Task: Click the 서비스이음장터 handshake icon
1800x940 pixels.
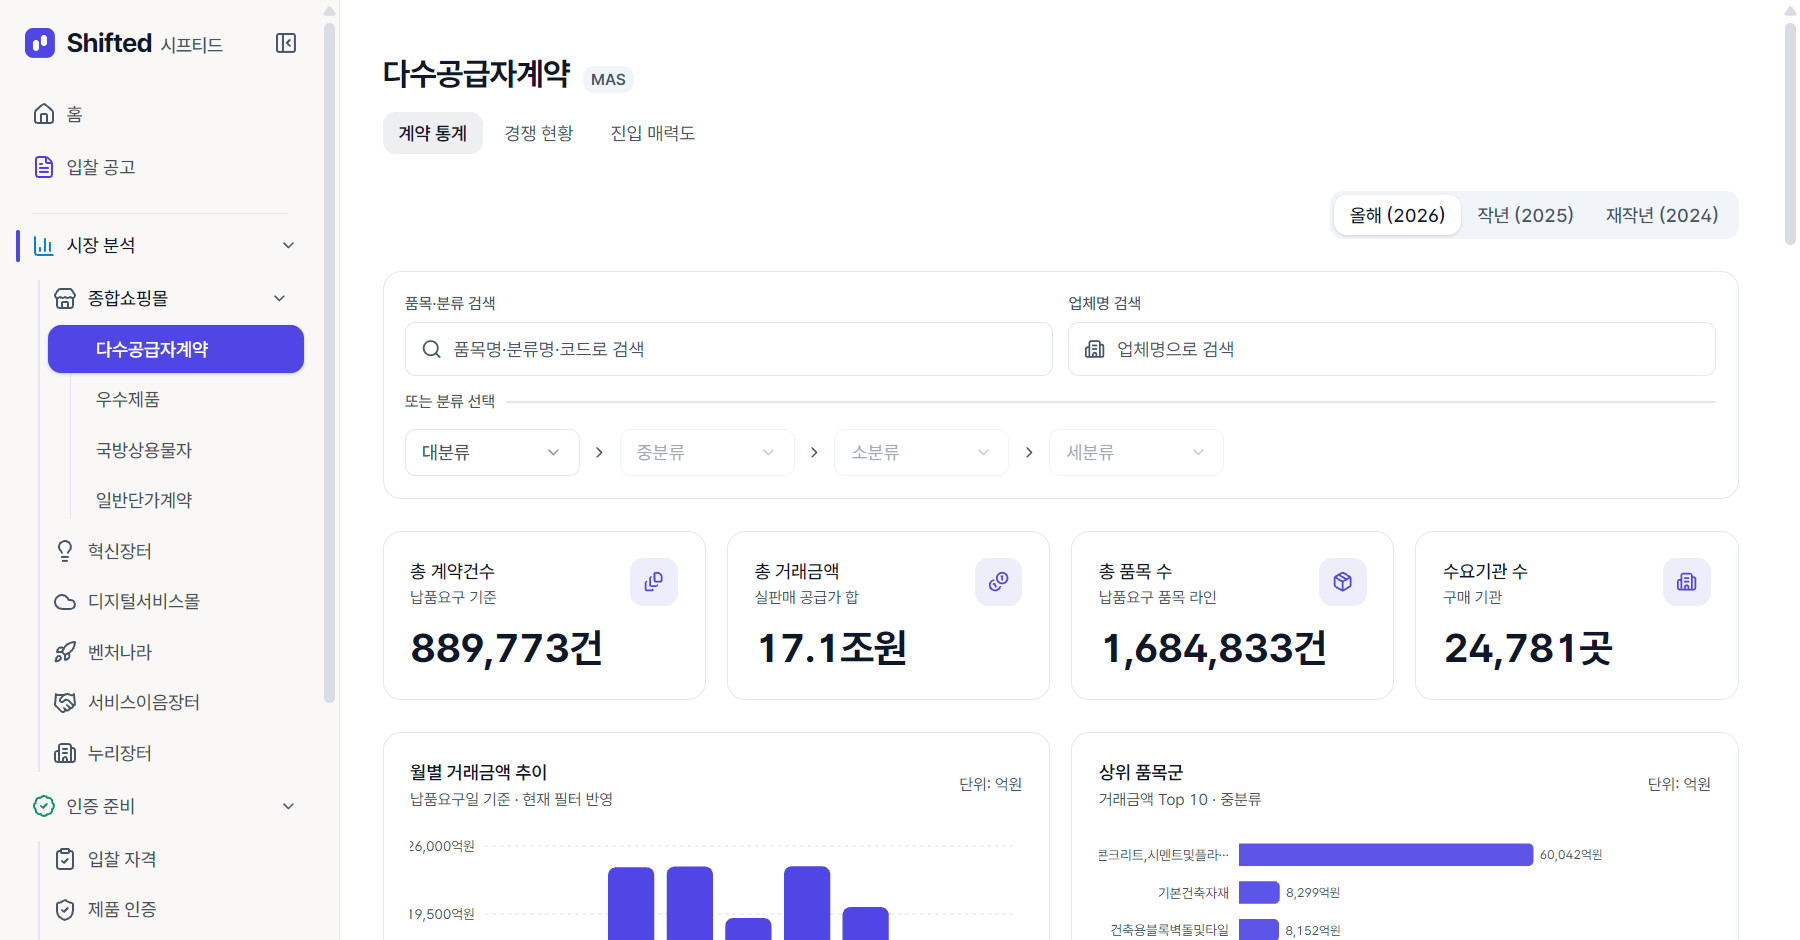Action: tap(65, 703)
